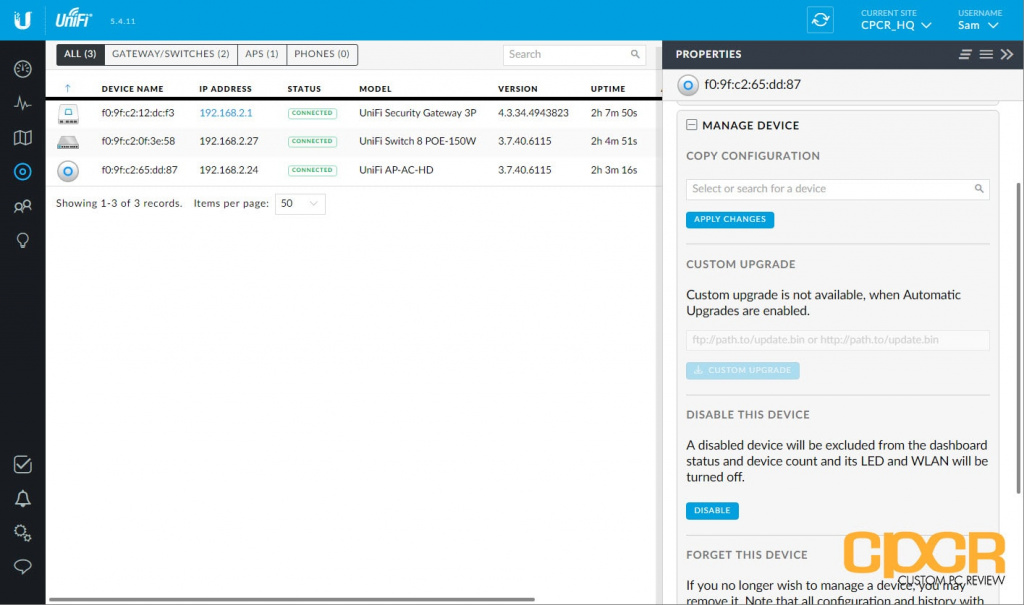Open the Alerts bell icon
This screenshot has width=1024, height=605.
pyautogui.click(x=22, y=498)
